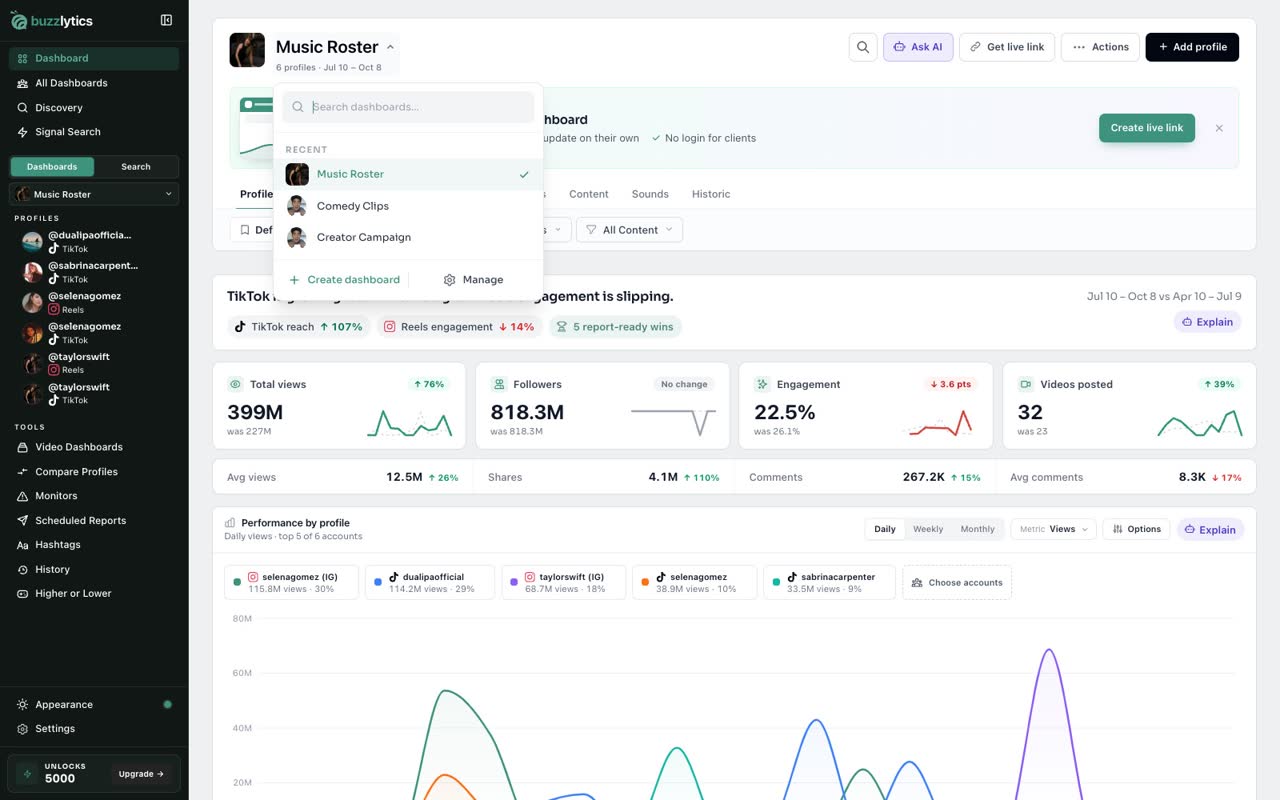The image size is (1280, 800).
Task: Open History in sidebar
Action: point(94,570)
